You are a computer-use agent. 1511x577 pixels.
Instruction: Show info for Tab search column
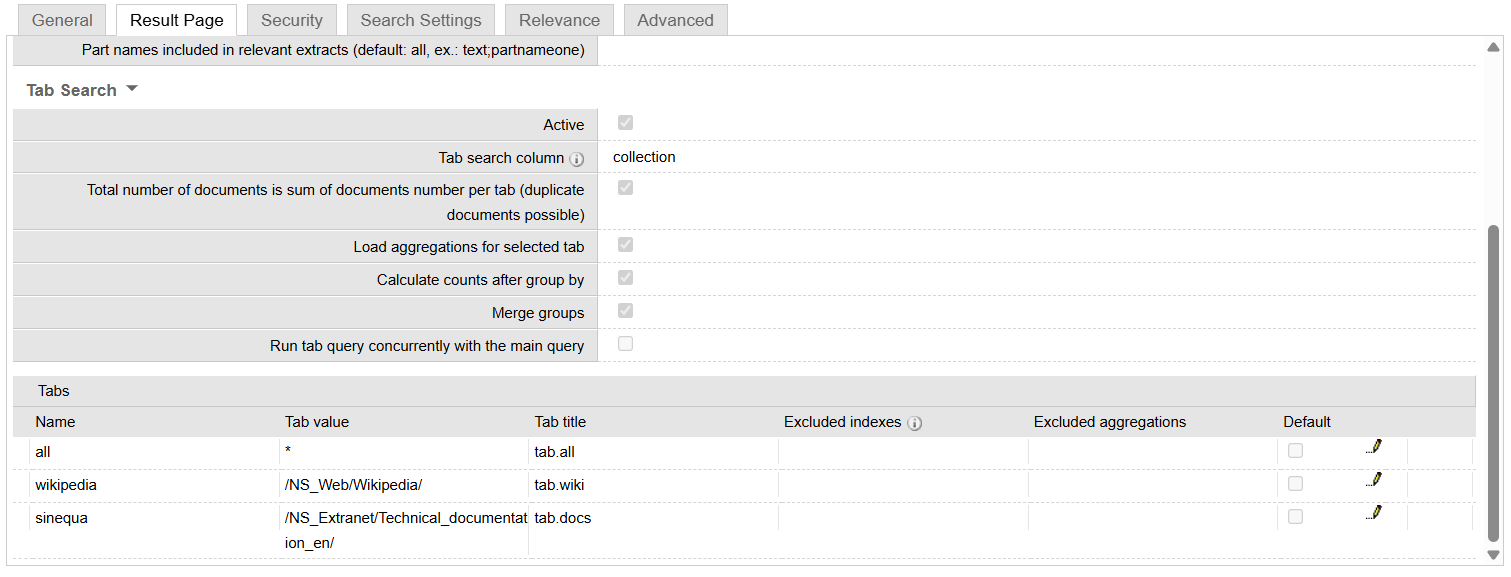[577, 159]
